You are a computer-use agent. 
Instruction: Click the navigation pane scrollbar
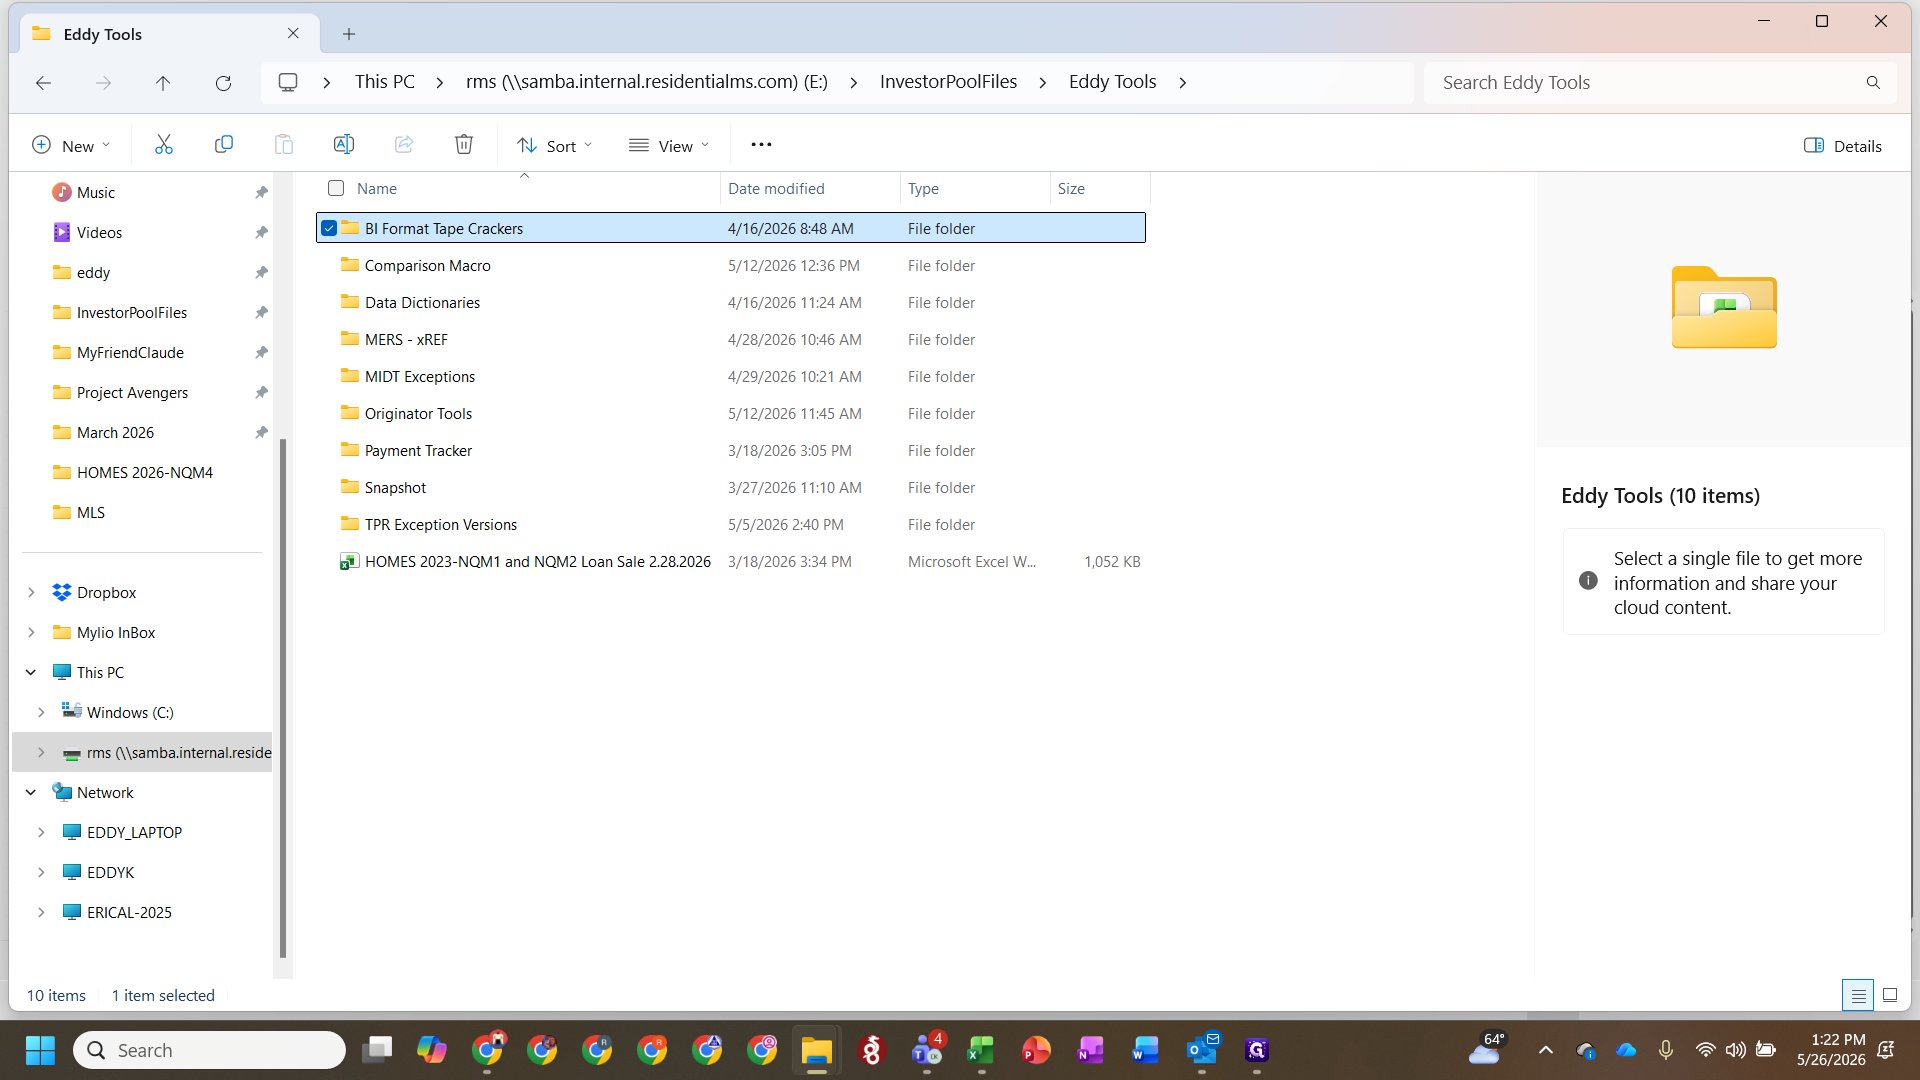(x=283, y=697)
